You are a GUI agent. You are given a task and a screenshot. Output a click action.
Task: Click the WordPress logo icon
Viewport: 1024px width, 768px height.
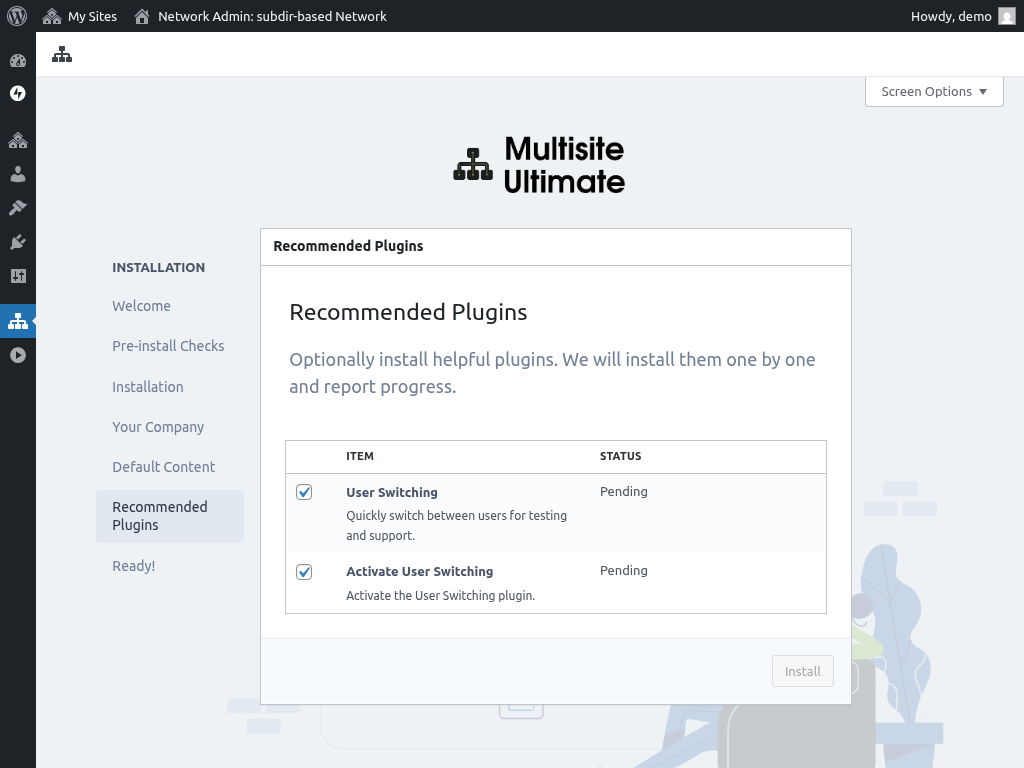[17, 16]
